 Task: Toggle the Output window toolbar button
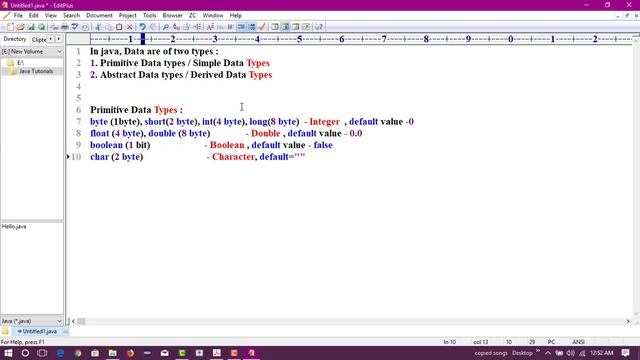click(x=296, y=27)
